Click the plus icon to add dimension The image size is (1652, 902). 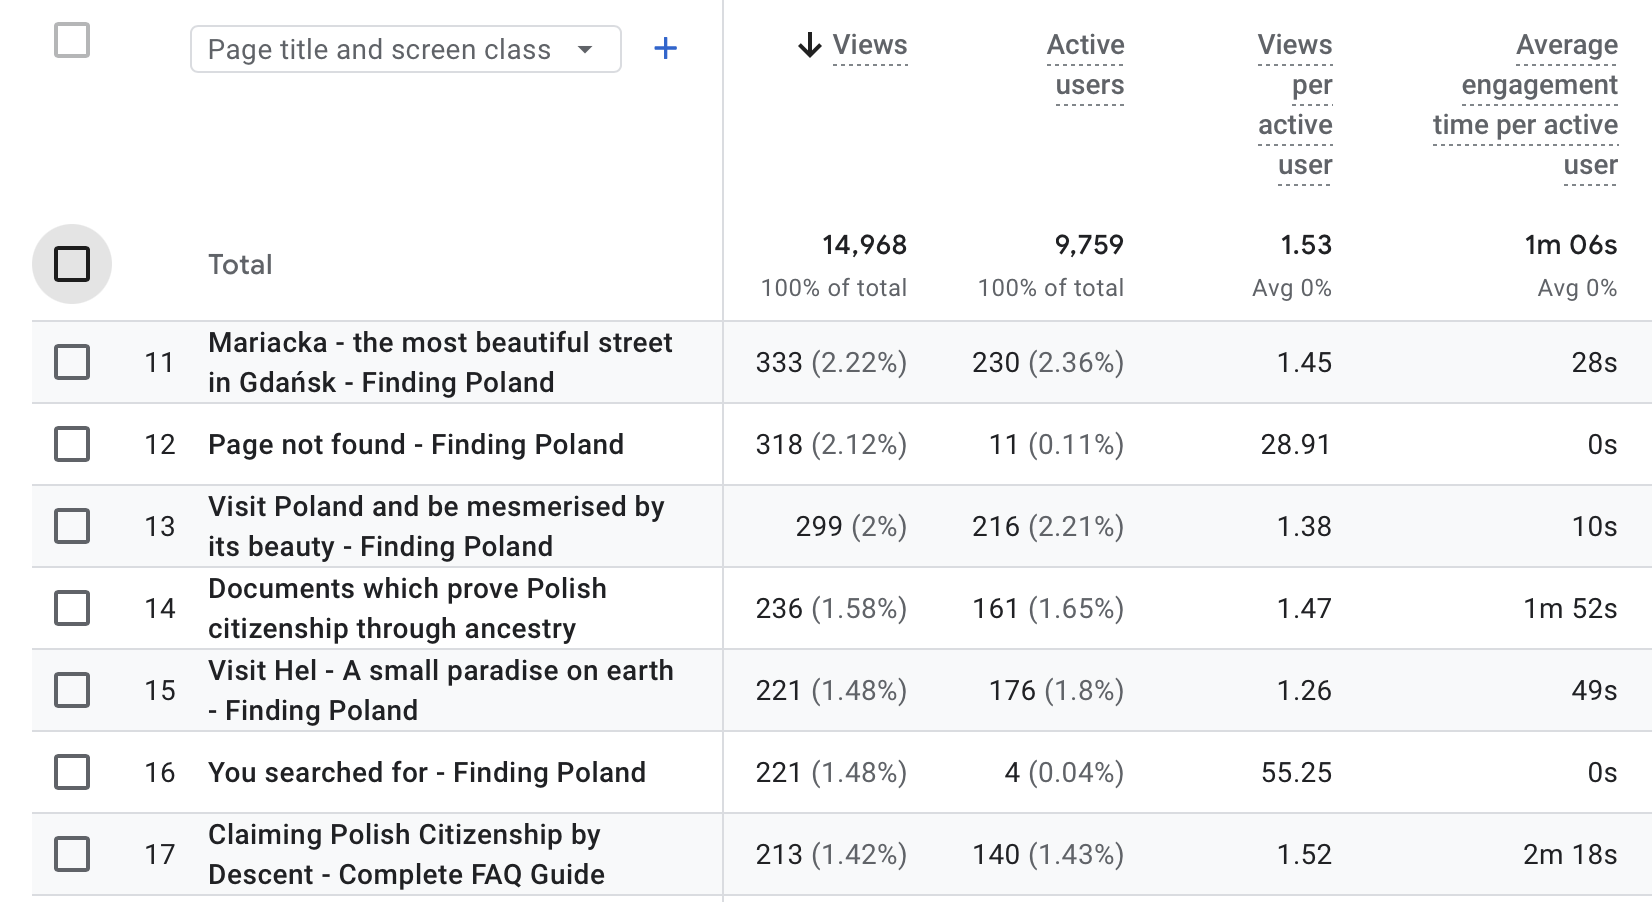(665, 48)
